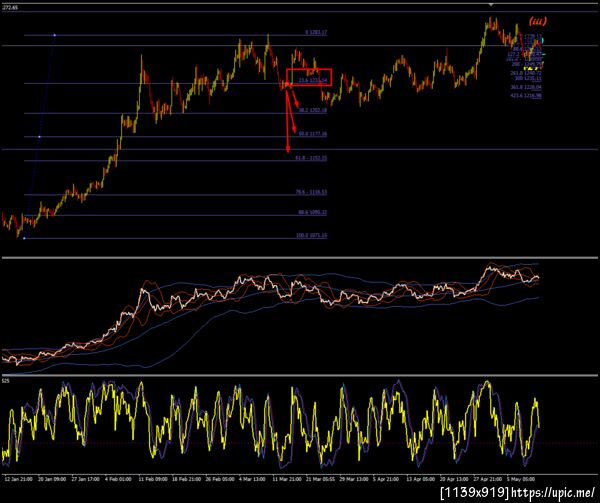Click the Fibonacci upper anchor point dot
600x503 pixels.
[x=54, y=35]
